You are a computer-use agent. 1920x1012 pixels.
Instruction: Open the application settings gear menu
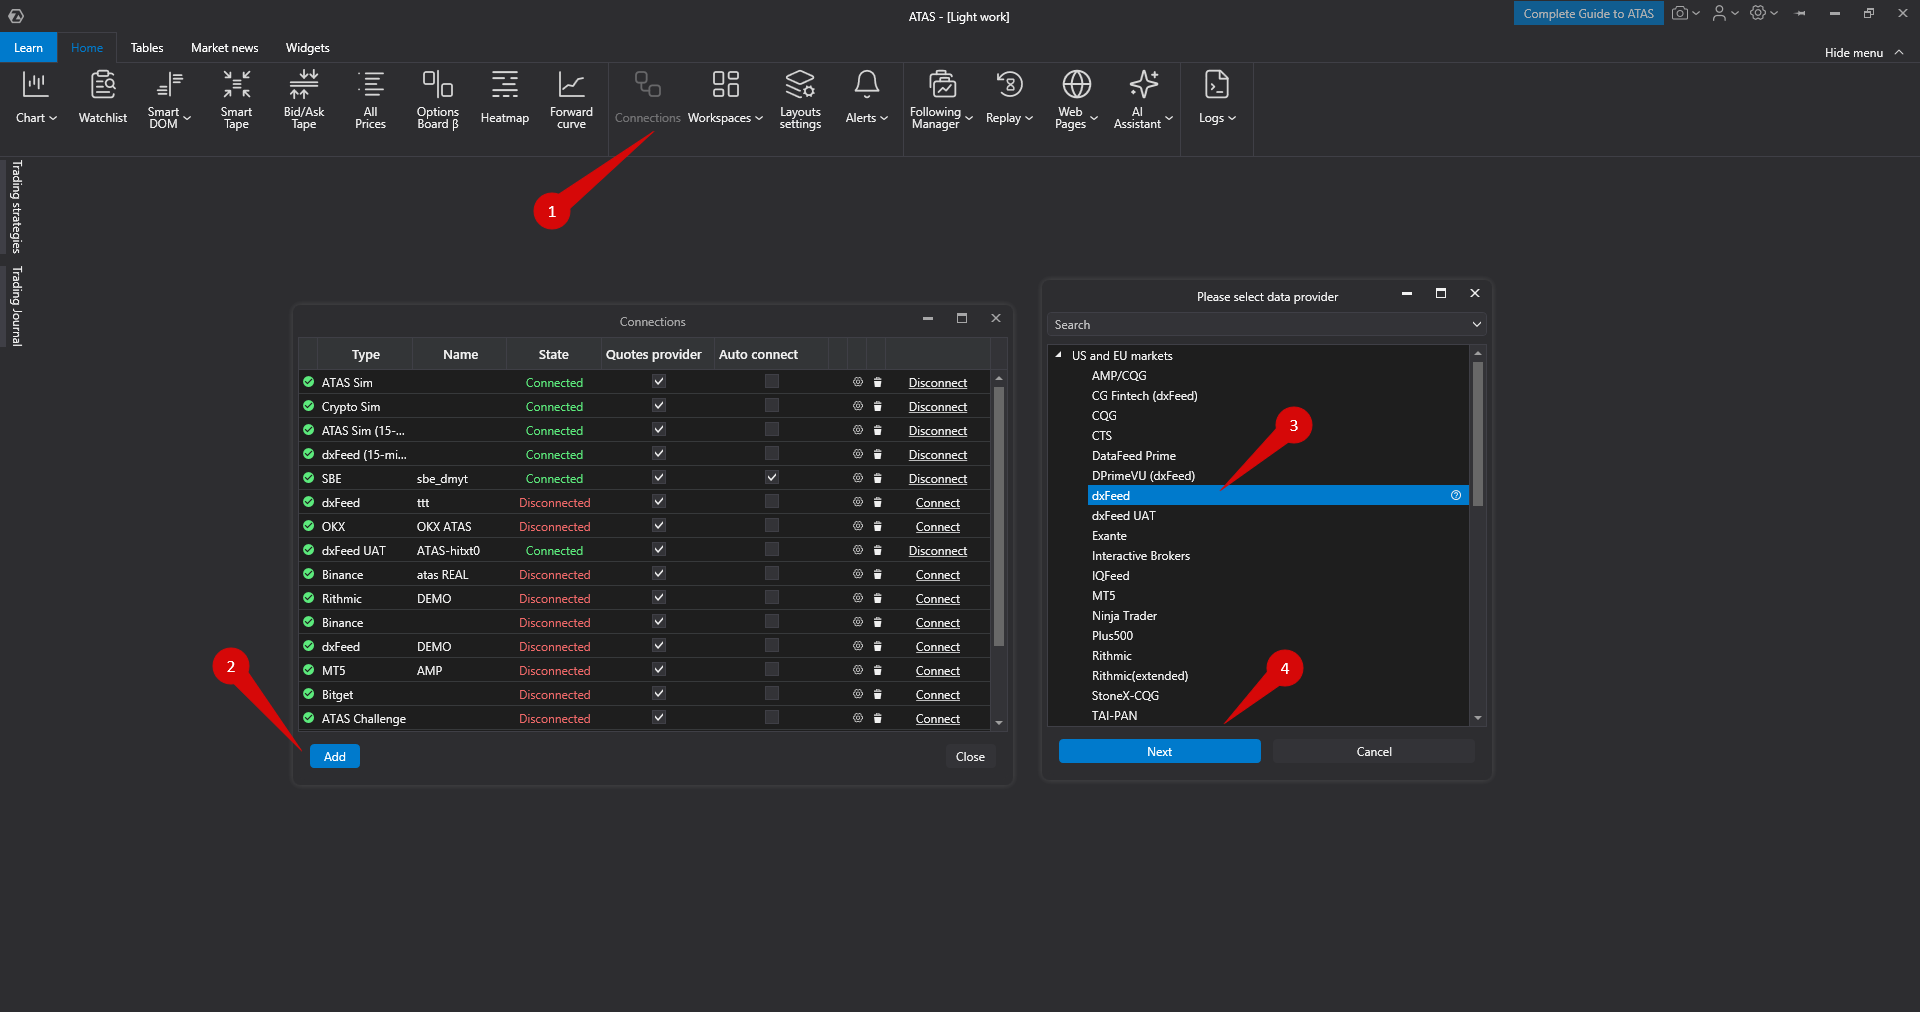click(x=1763, y=13)
